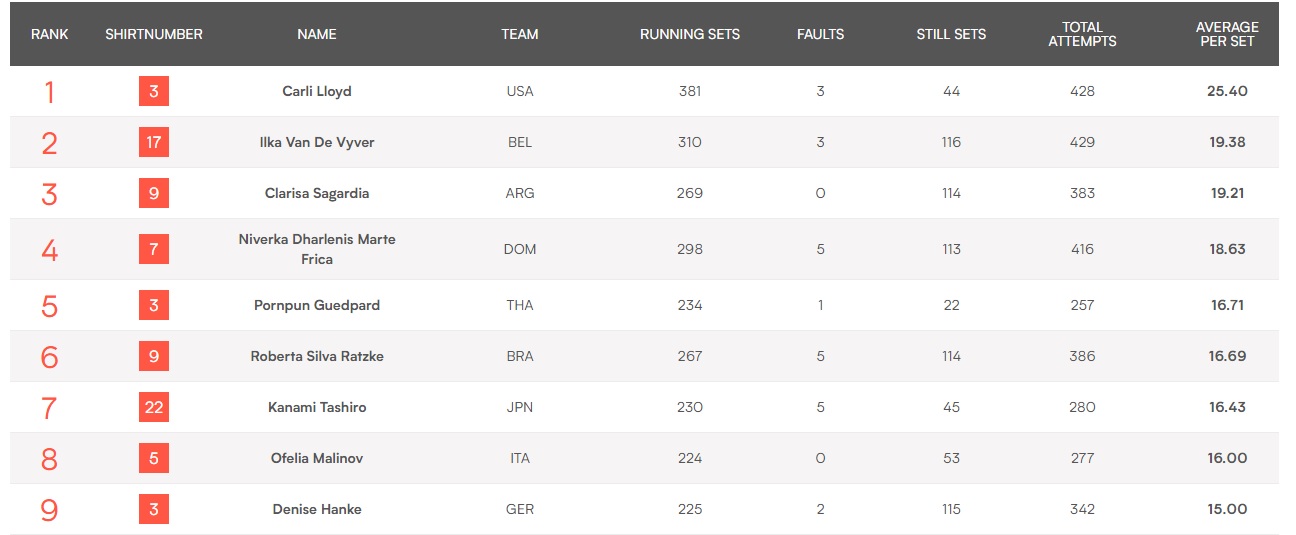1296x535 pixels.
Task: Click Pornpun Guedpard player name
Action: tap(317, 305)
